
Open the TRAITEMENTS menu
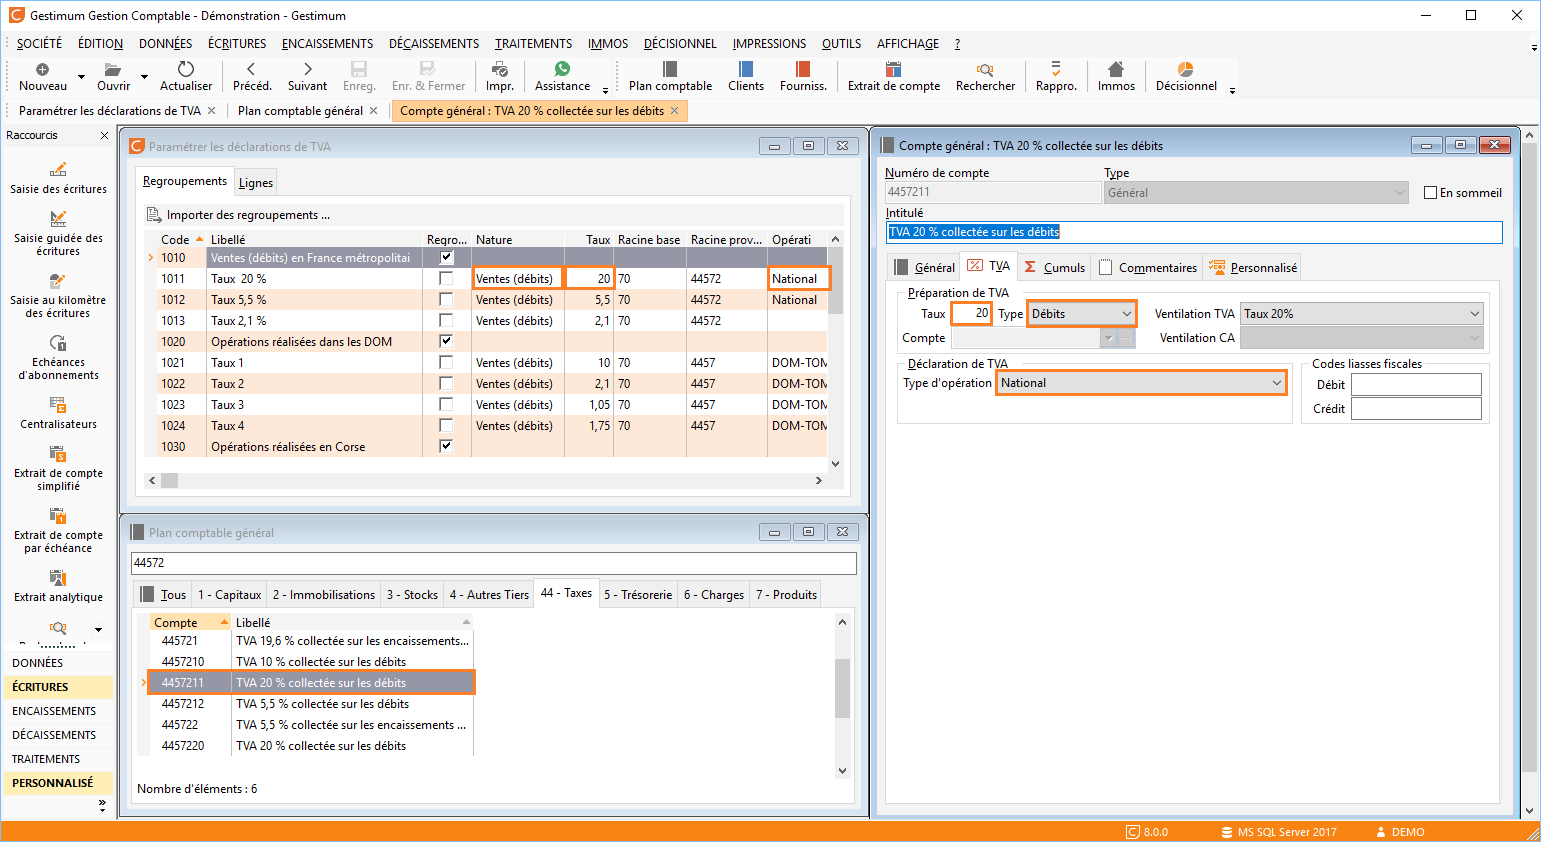click(533, 44)
